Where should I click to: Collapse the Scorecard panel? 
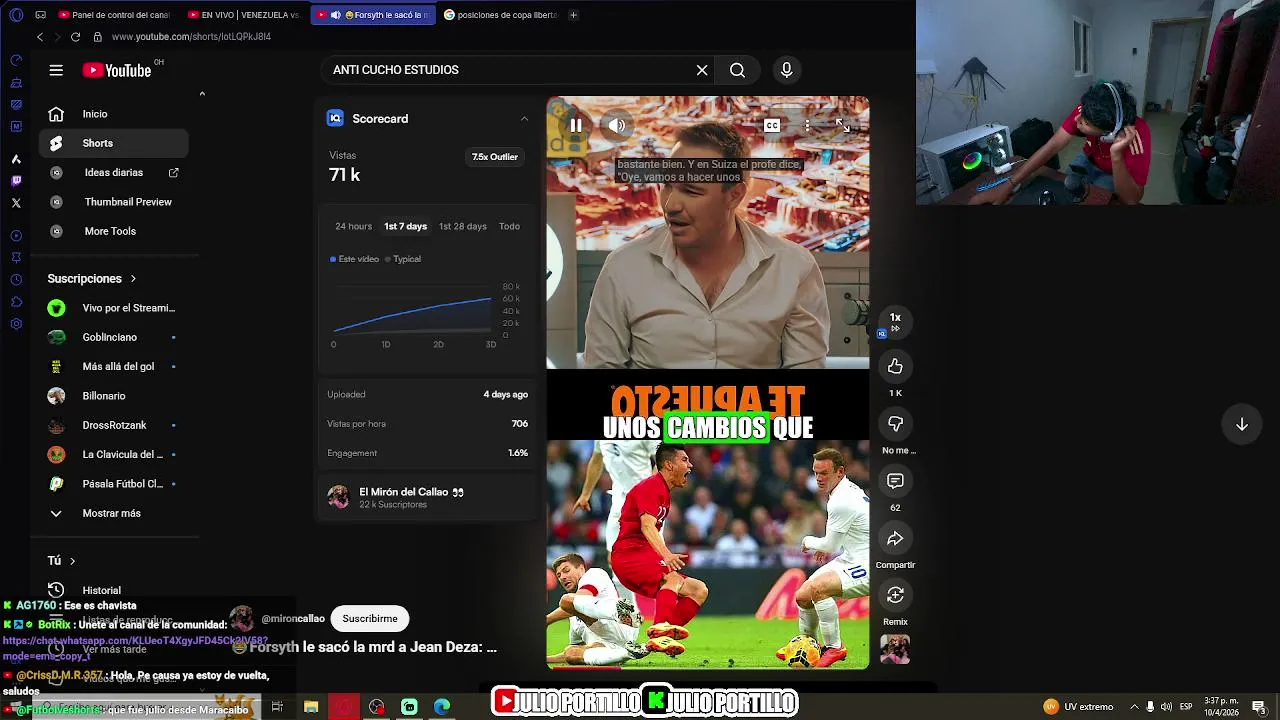524,119
